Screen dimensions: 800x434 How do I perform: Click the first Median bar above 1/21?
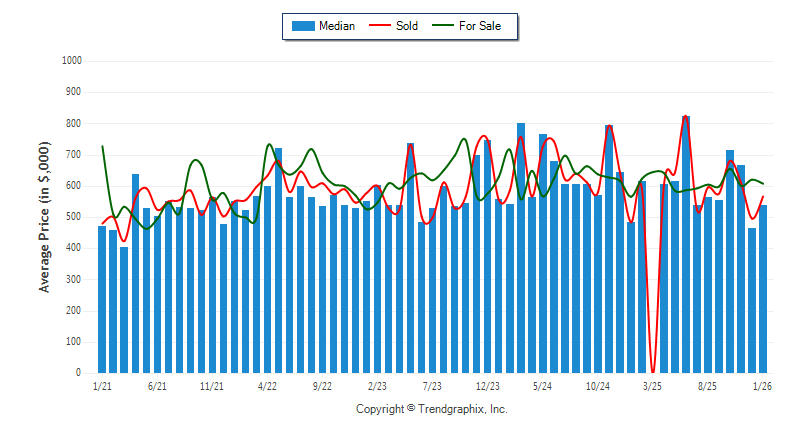pos(102,300)
